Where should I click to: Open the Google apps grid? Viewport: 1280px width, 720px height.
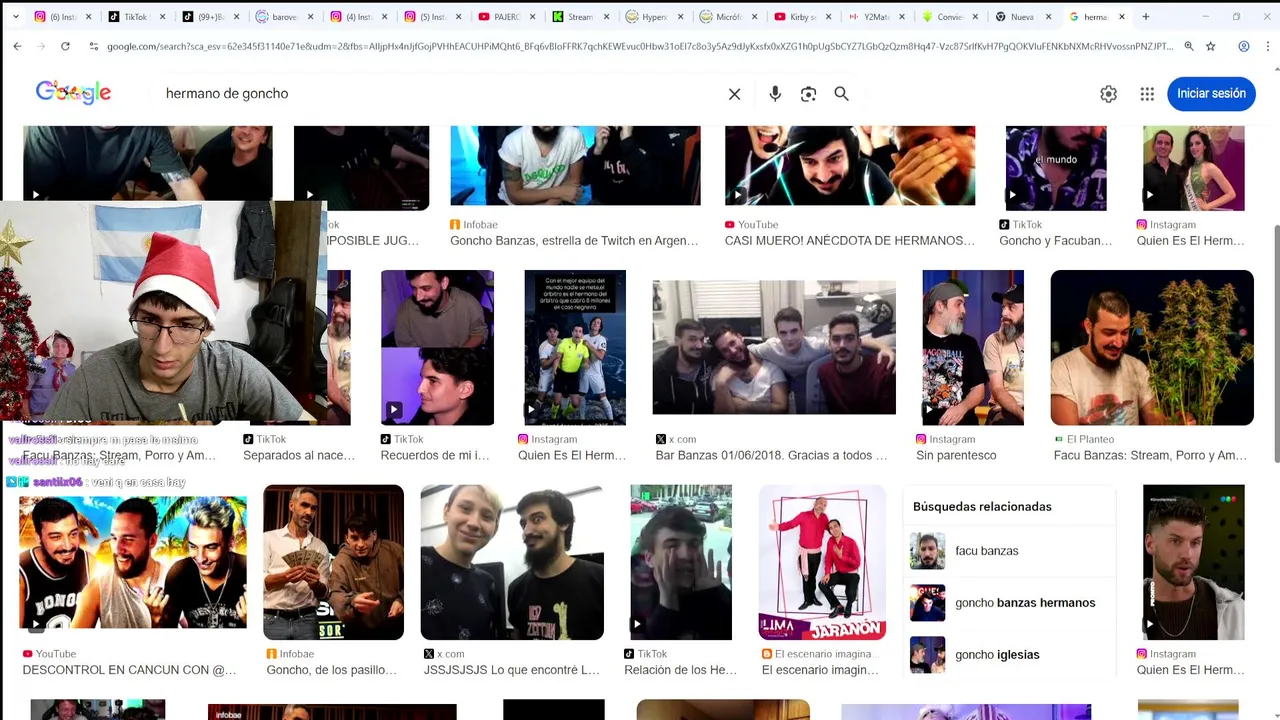[x=1147, y=94]
